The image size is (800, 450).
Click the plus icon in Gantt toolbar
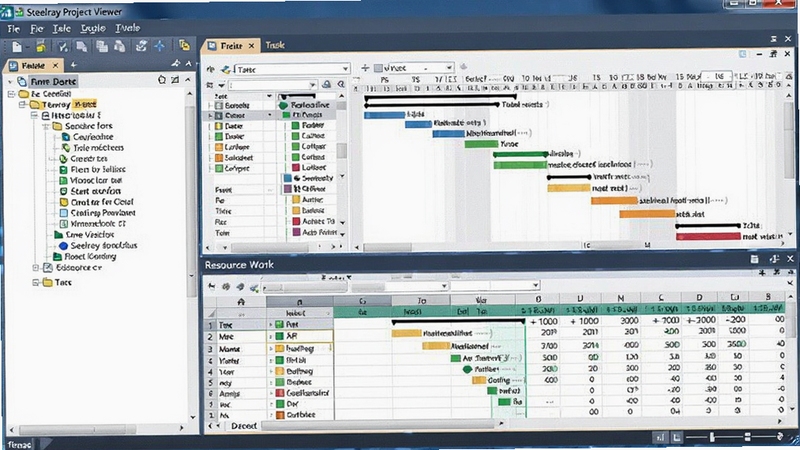coord(365,67)
